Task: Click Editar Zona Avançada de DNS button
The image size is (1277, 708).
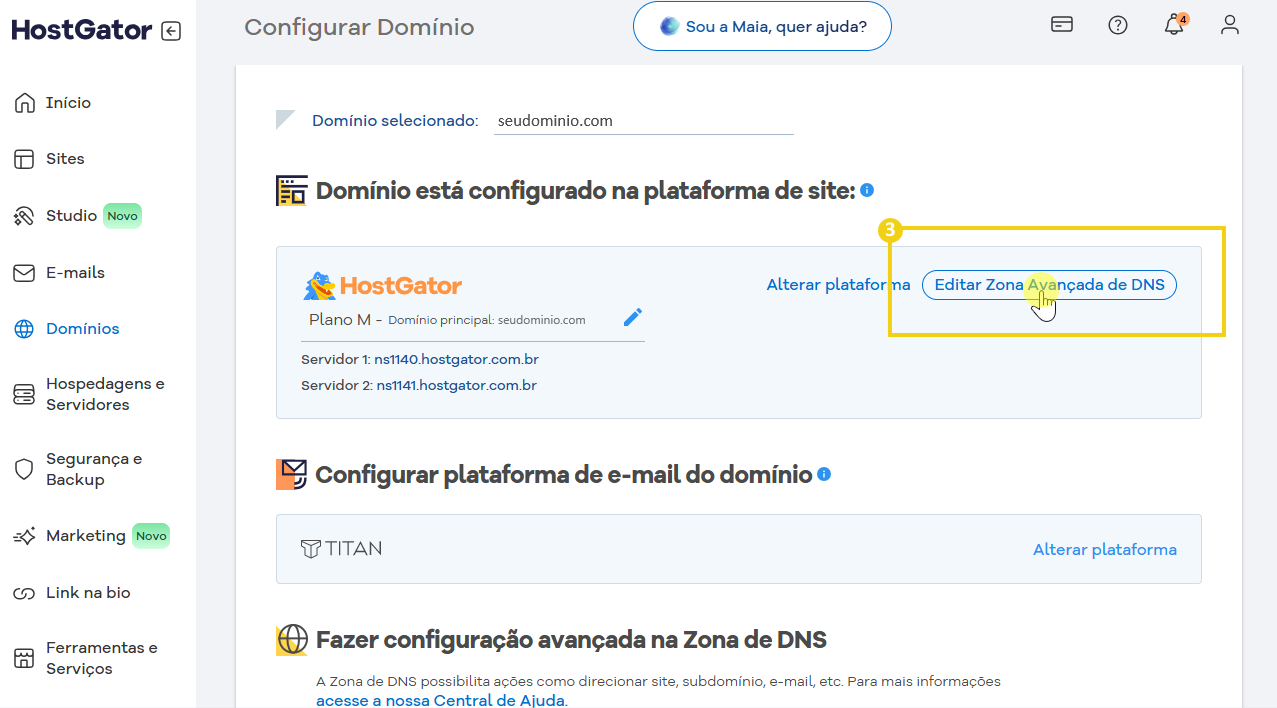Action: pos(1049,285)
